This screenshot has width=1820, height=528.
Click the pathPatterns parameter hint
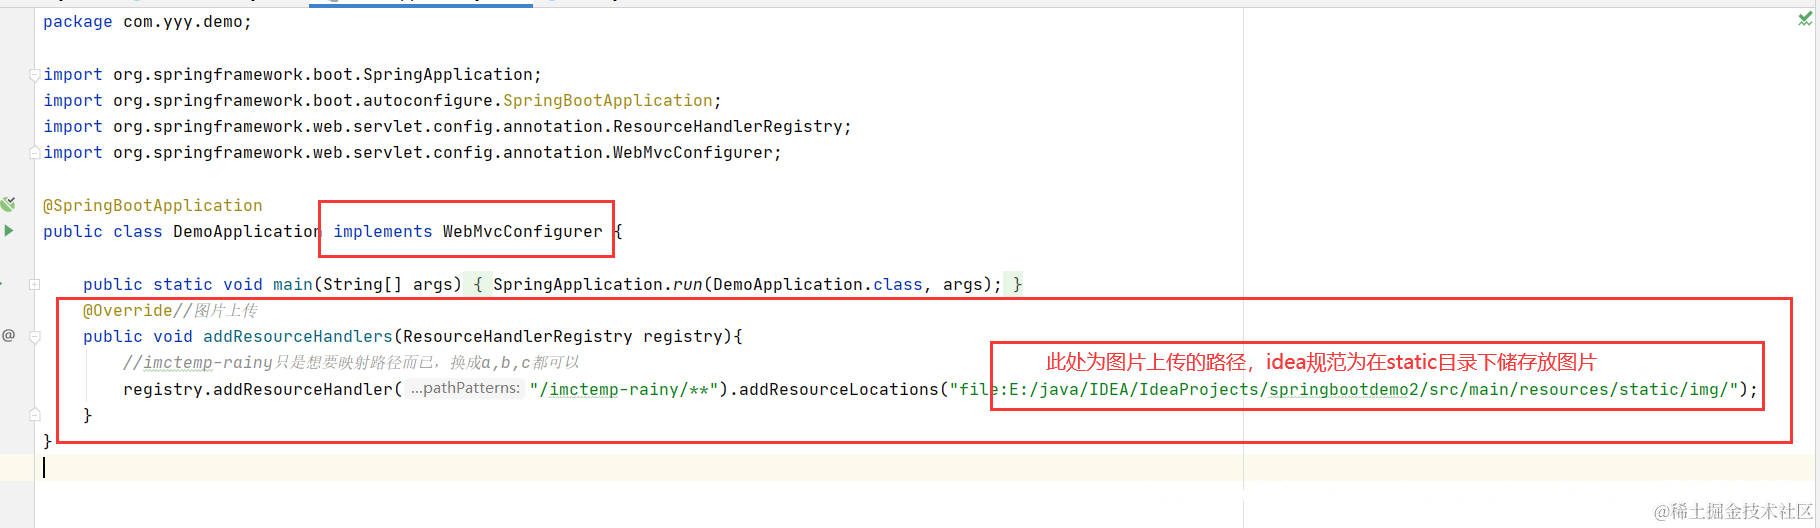click(465, 388)
